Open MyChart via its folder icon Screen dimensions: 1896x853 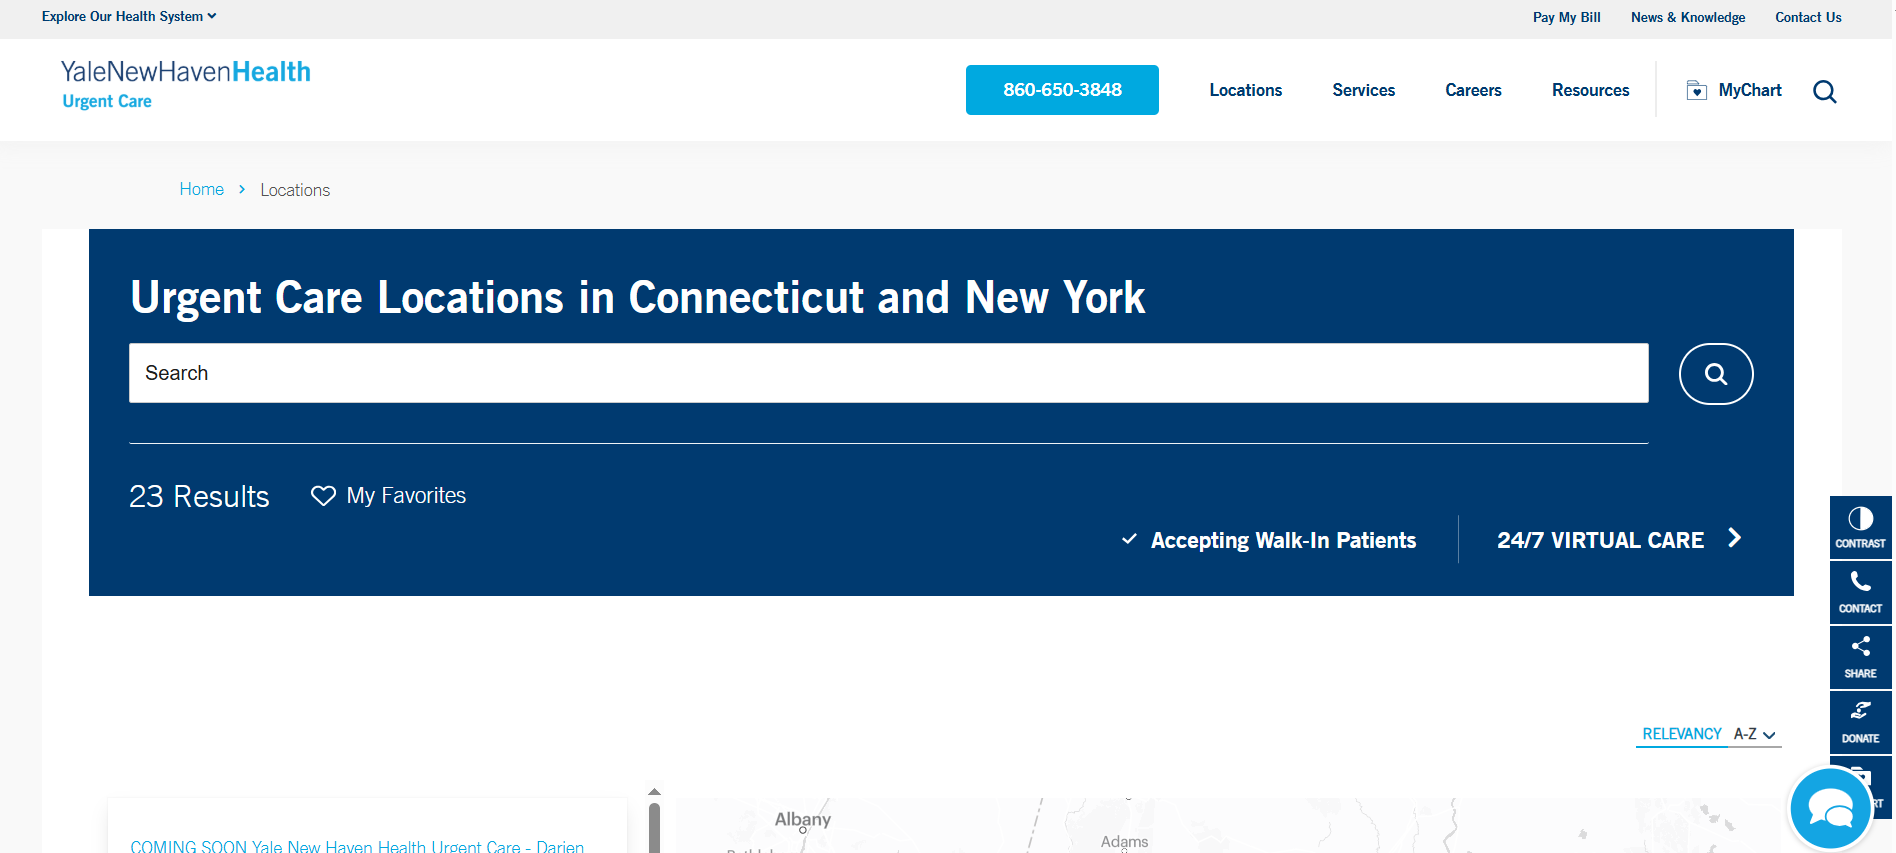(1696, 91)
